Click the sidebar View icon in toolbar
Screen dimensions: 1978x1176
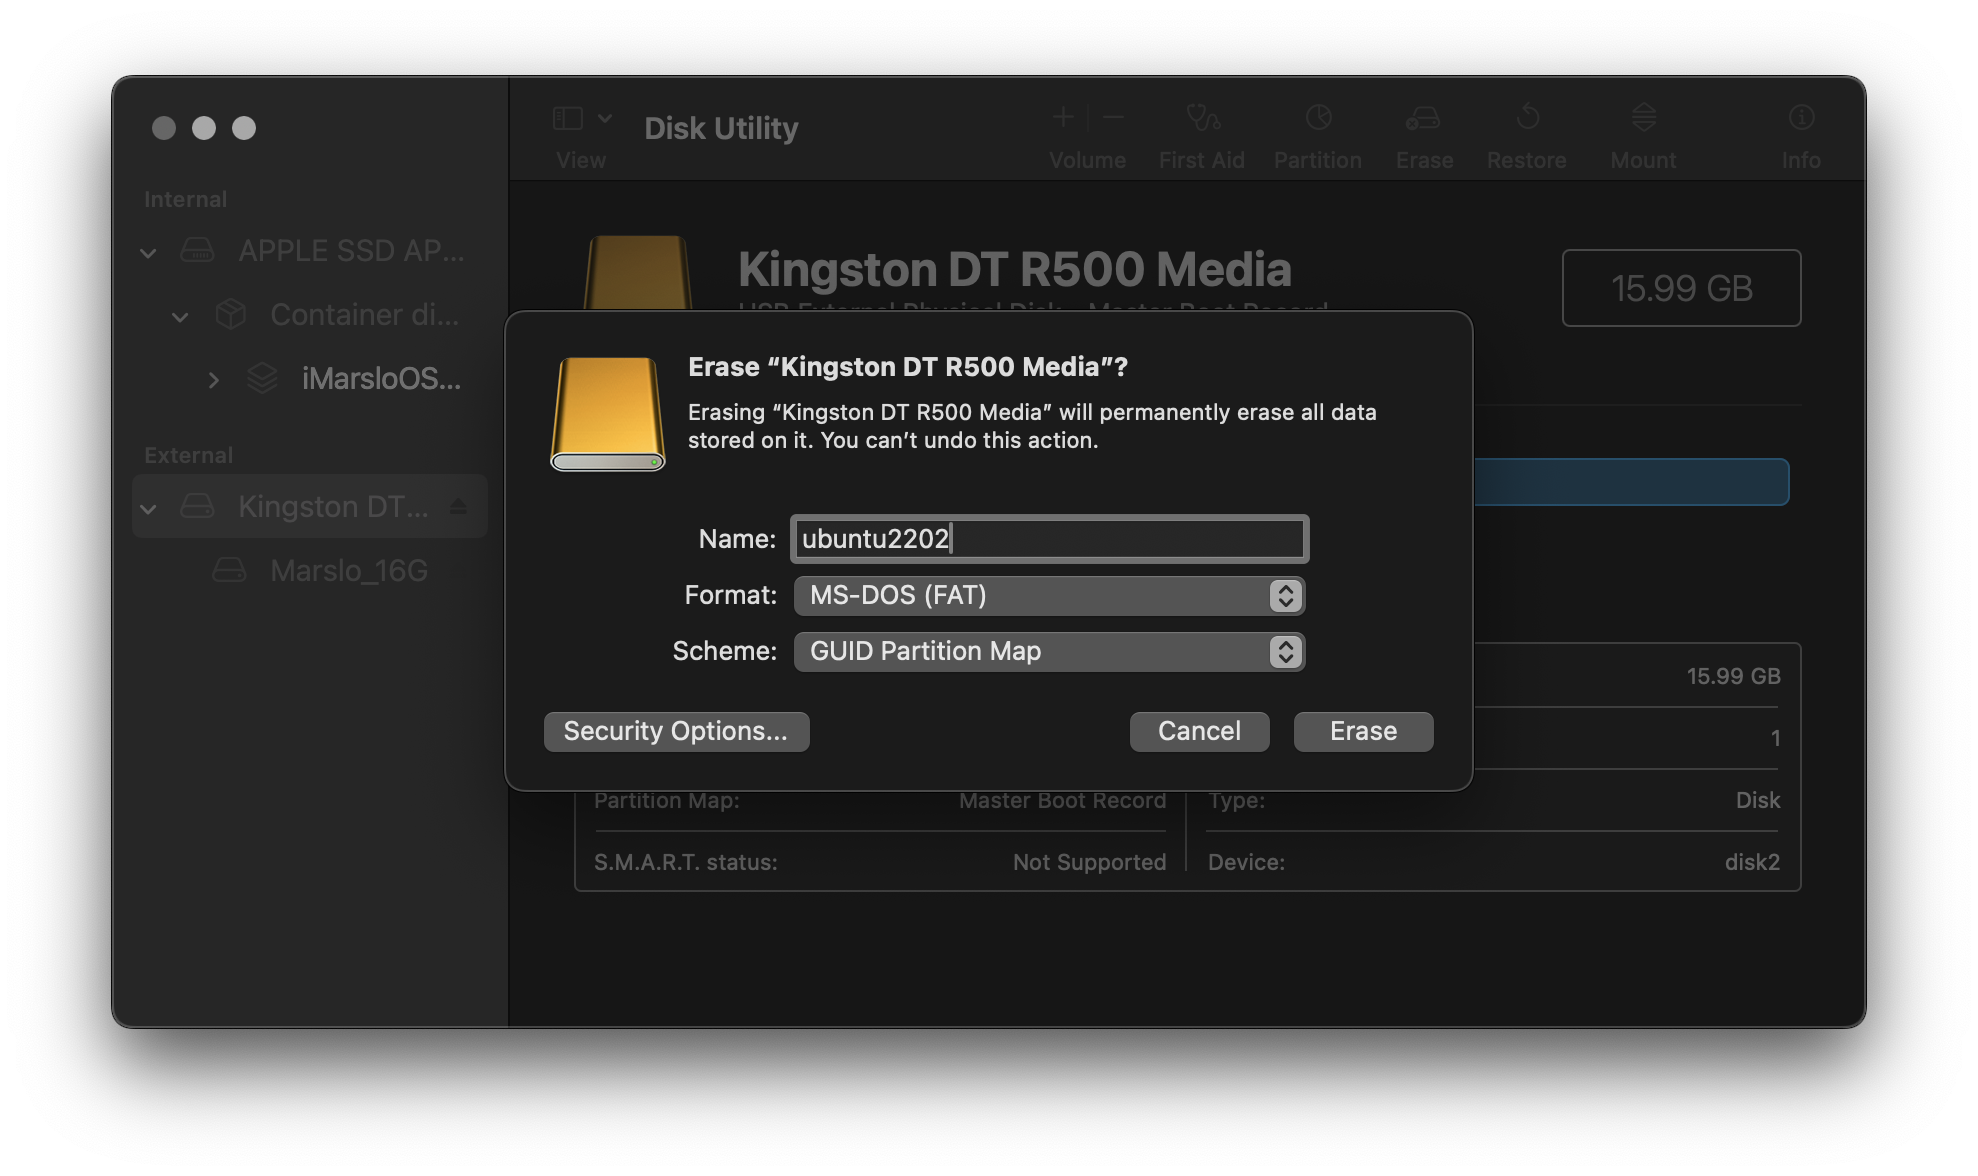pyautogui.click(x=568, y=119)
